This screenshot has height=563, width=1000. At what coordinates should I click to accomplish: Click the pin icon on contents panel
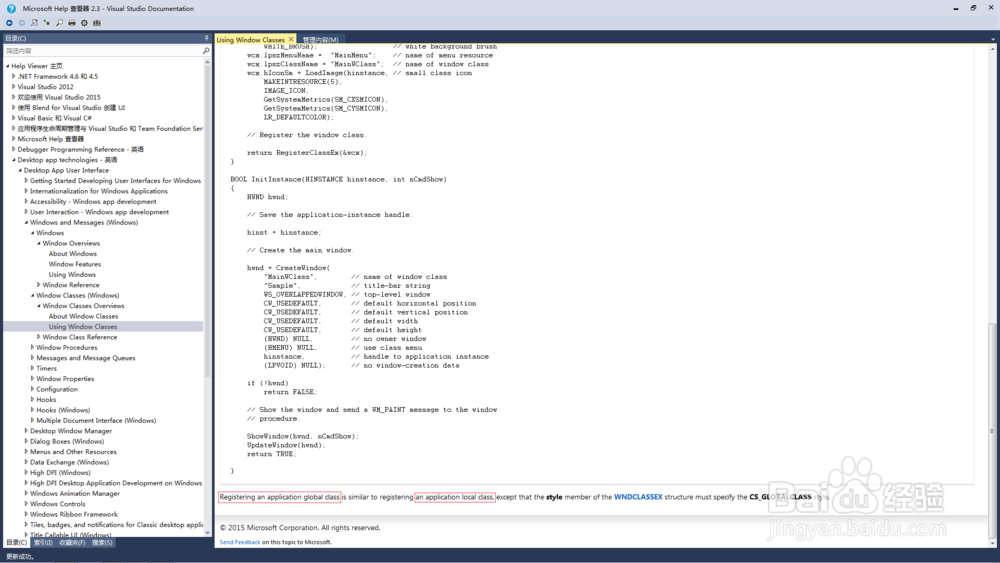(206, 38)
